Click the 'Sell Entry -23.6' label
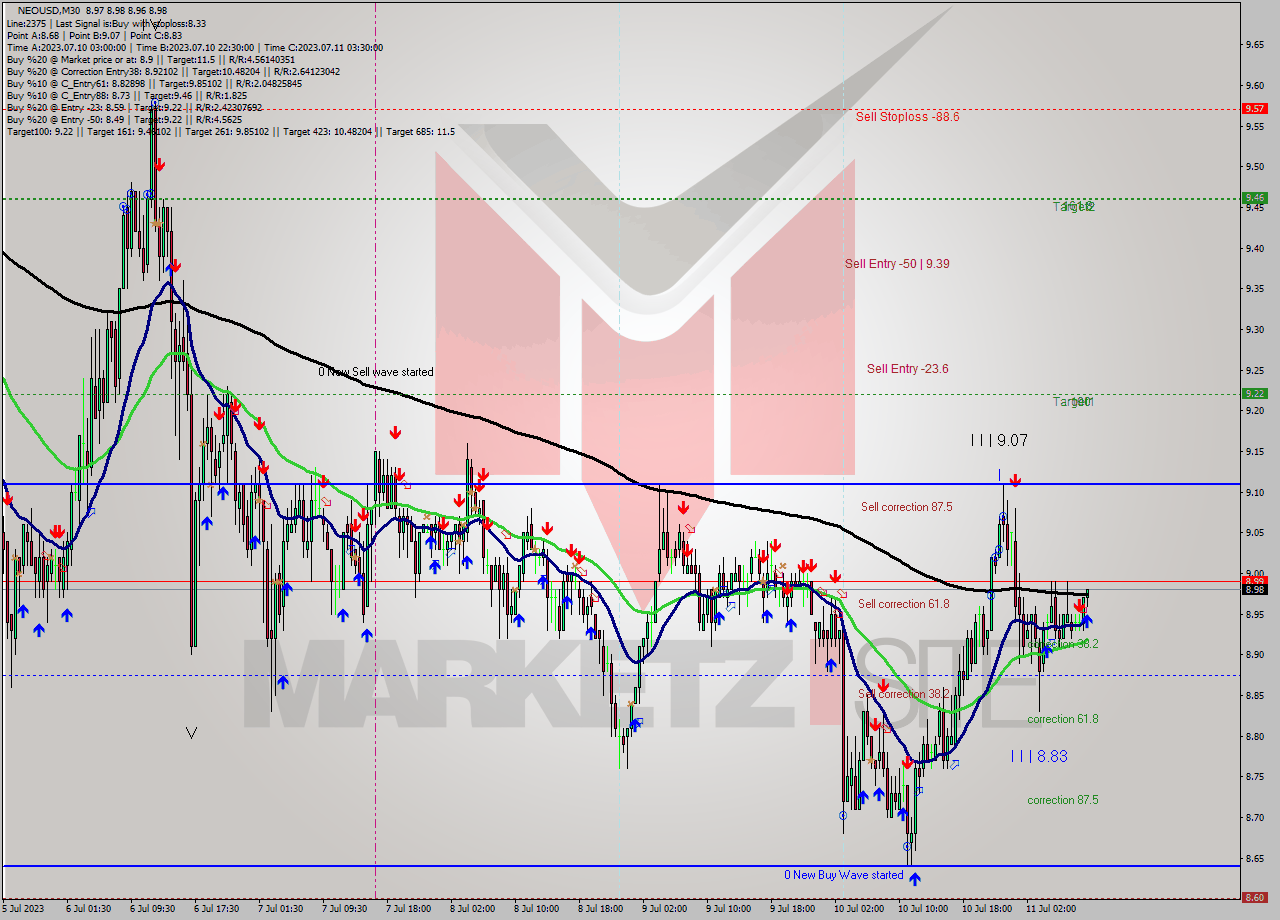 pos(907,368)
